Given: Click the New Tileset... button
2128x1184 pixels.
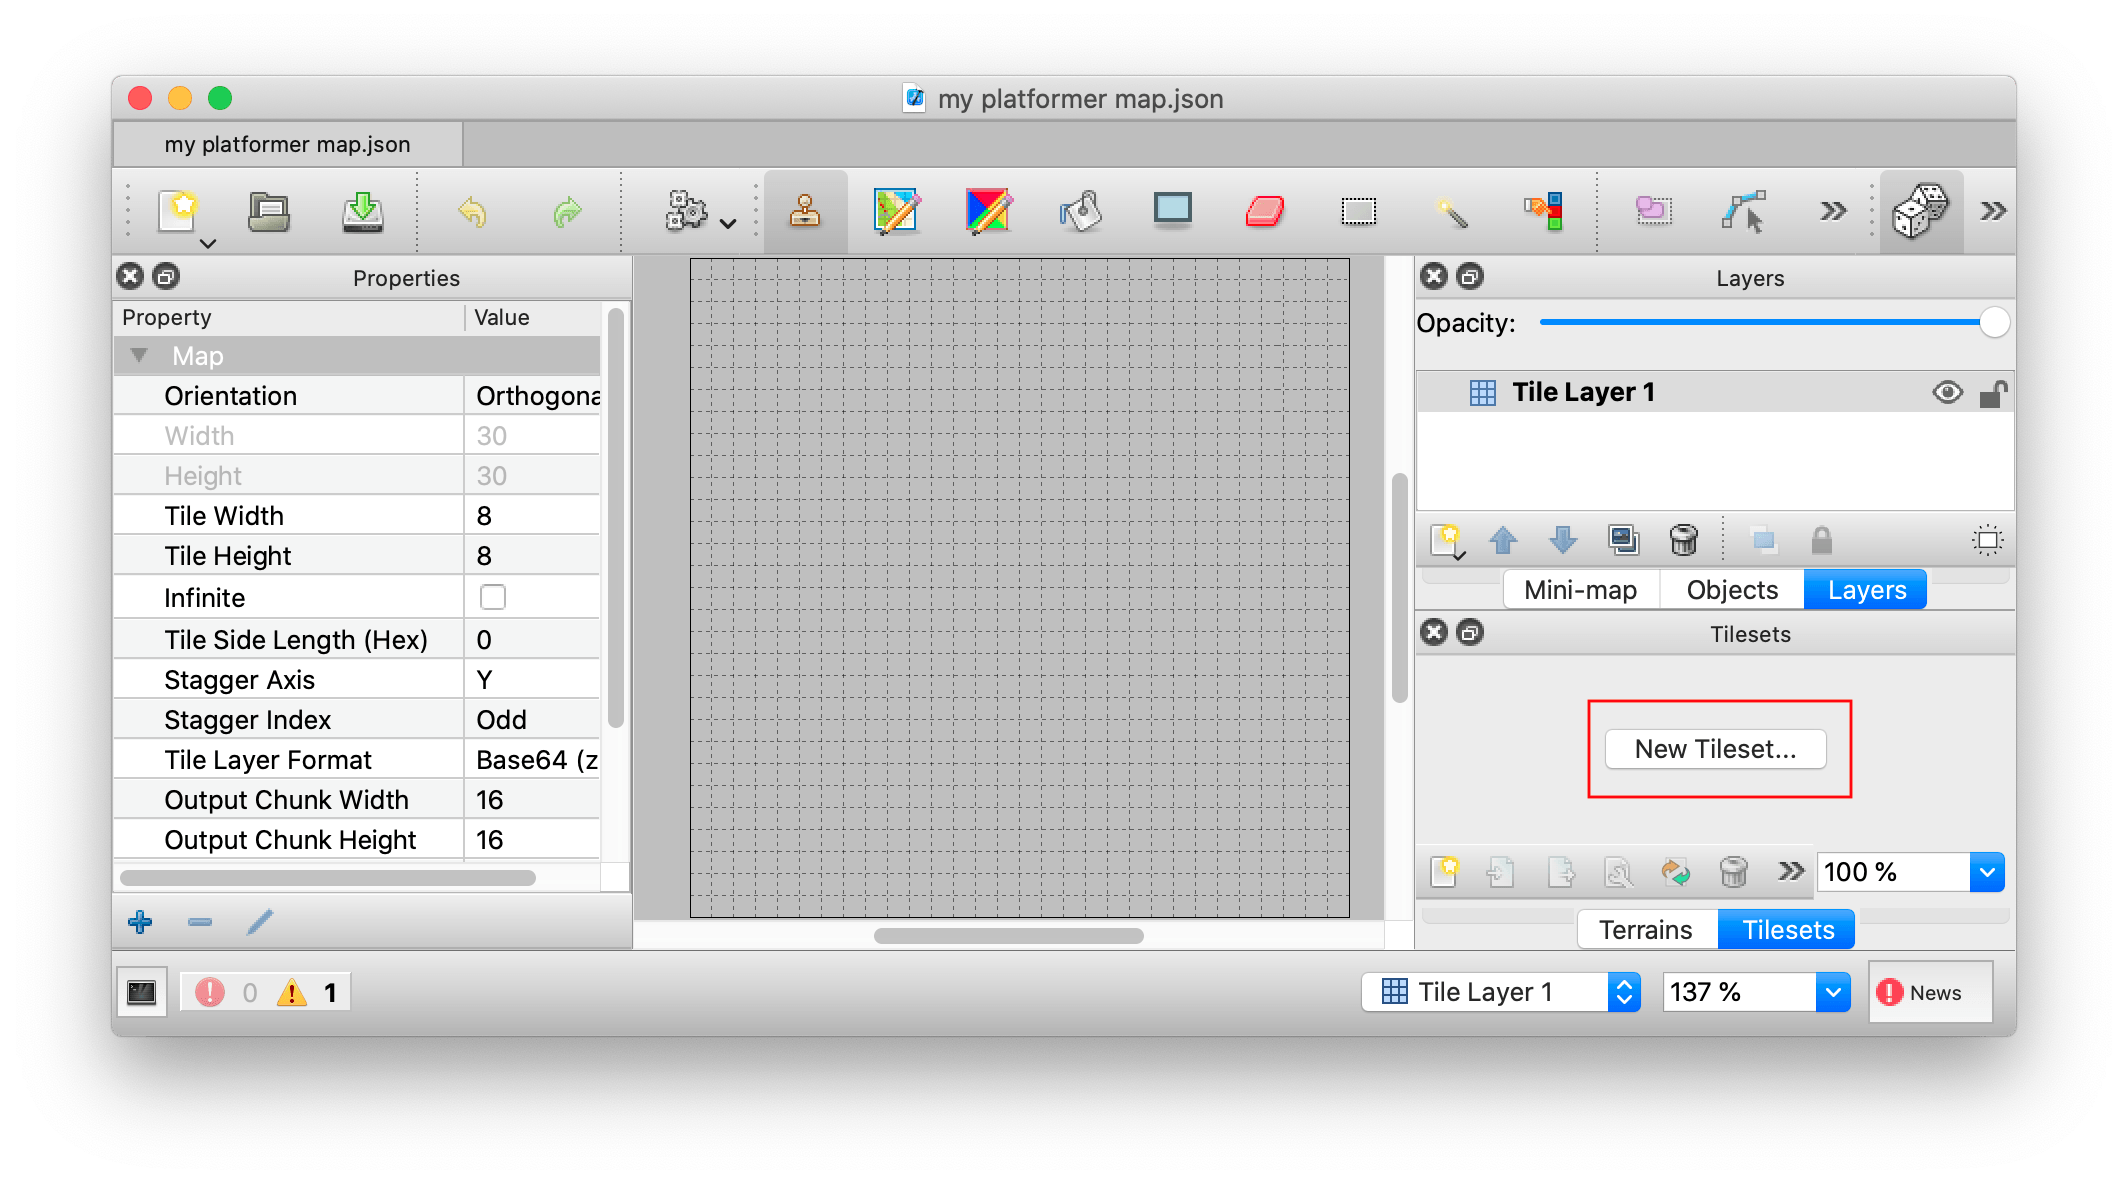Looking at the screenshot, I should (x=1715, y=749).
